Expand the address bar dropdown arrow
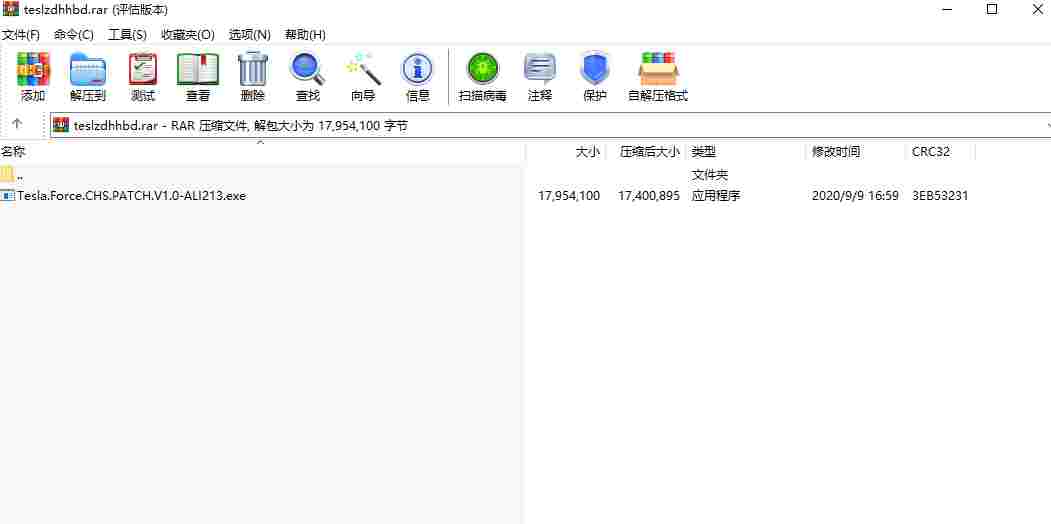Viewport: 1051px width, 524px height. (1047, 125)
